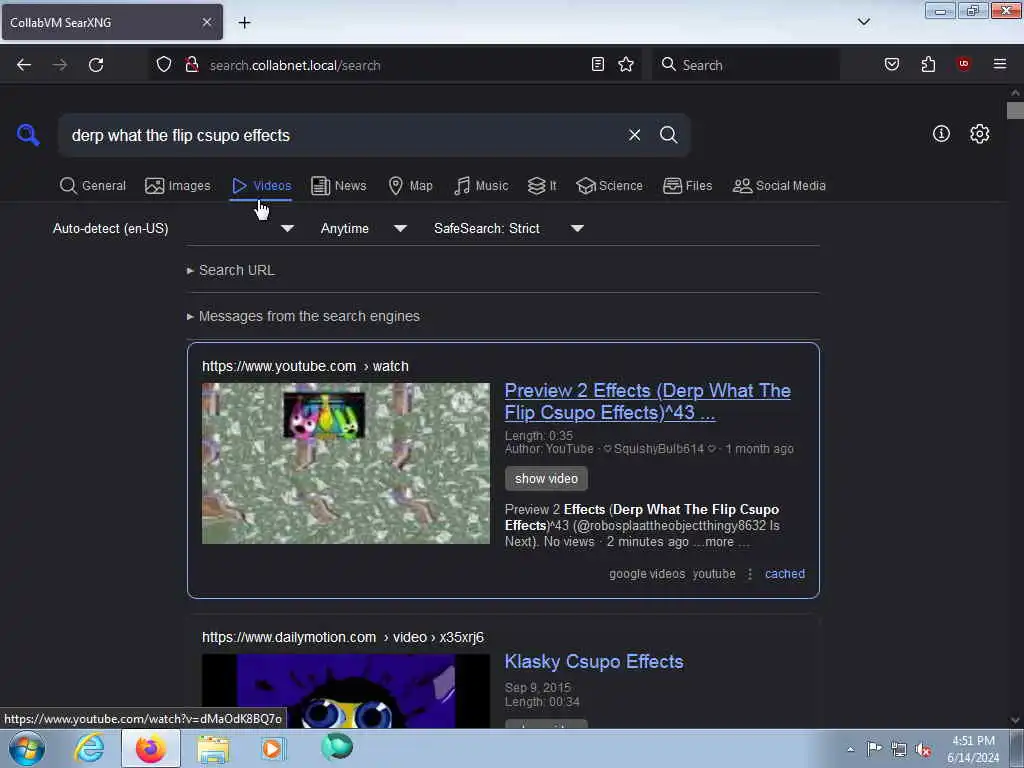Open a new browser tab
The image size is (1024, 768).
click(x=244, y=23)
